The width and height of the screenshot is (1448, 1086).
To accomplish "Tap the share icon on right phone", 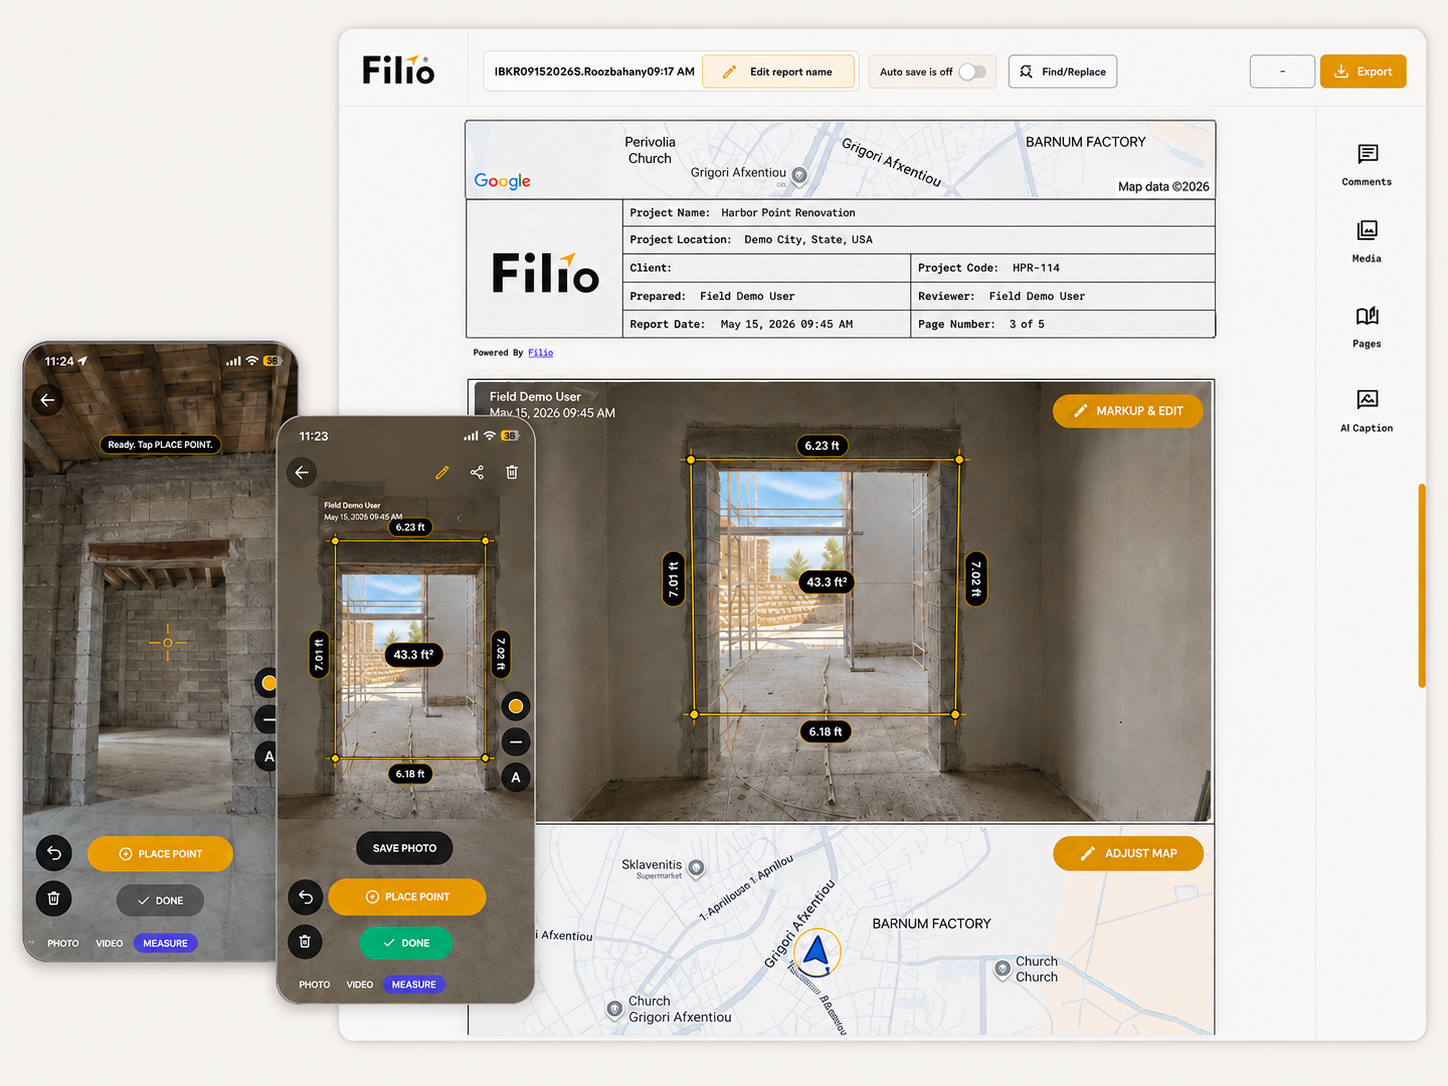I will pos(477,472).
